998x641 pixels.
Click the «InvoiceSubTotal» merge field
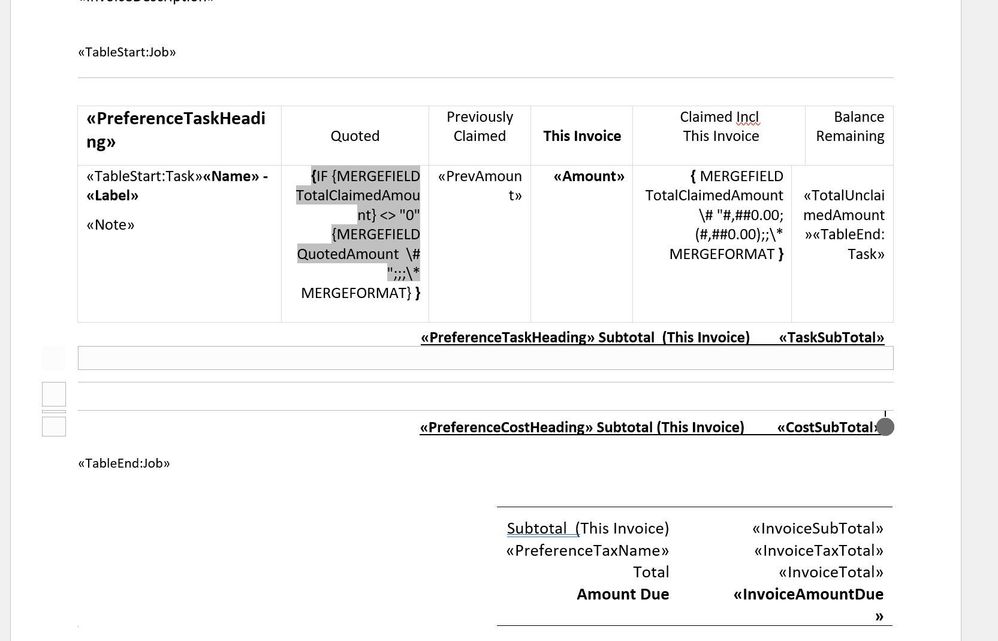point(817,528)
